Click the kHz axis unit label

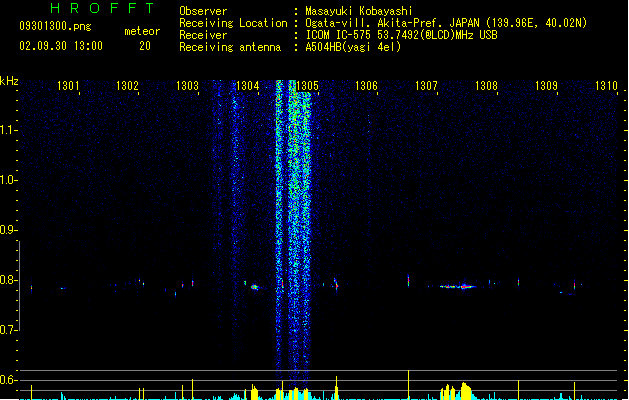click(x=9, y=81)
